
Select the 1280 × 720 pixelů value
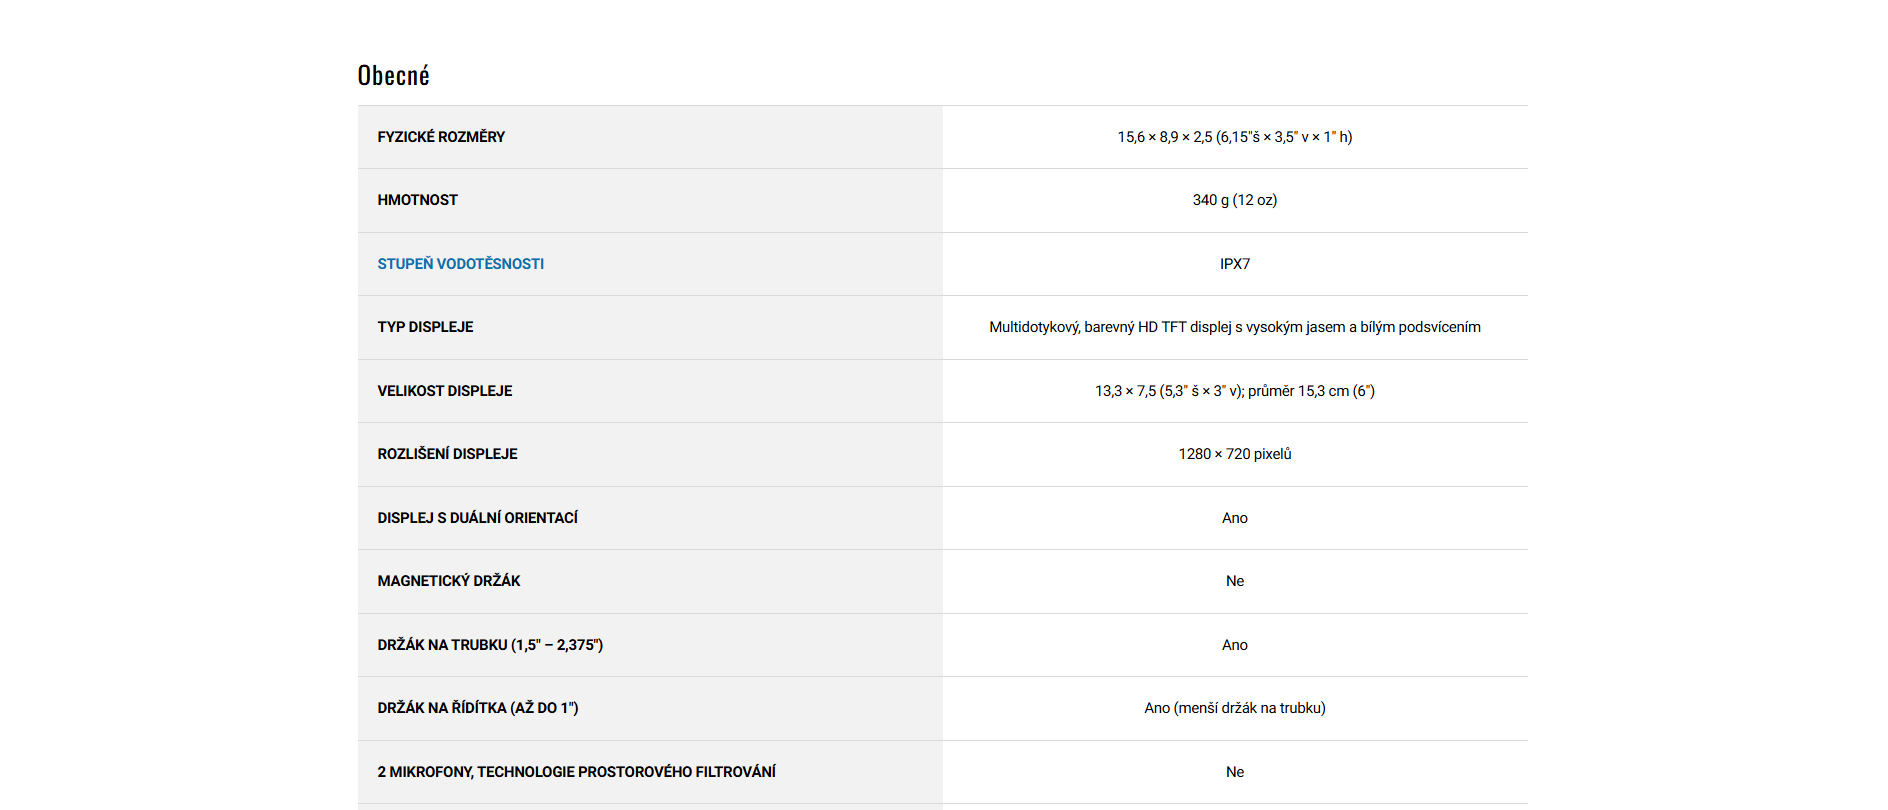click(1234, 454)
